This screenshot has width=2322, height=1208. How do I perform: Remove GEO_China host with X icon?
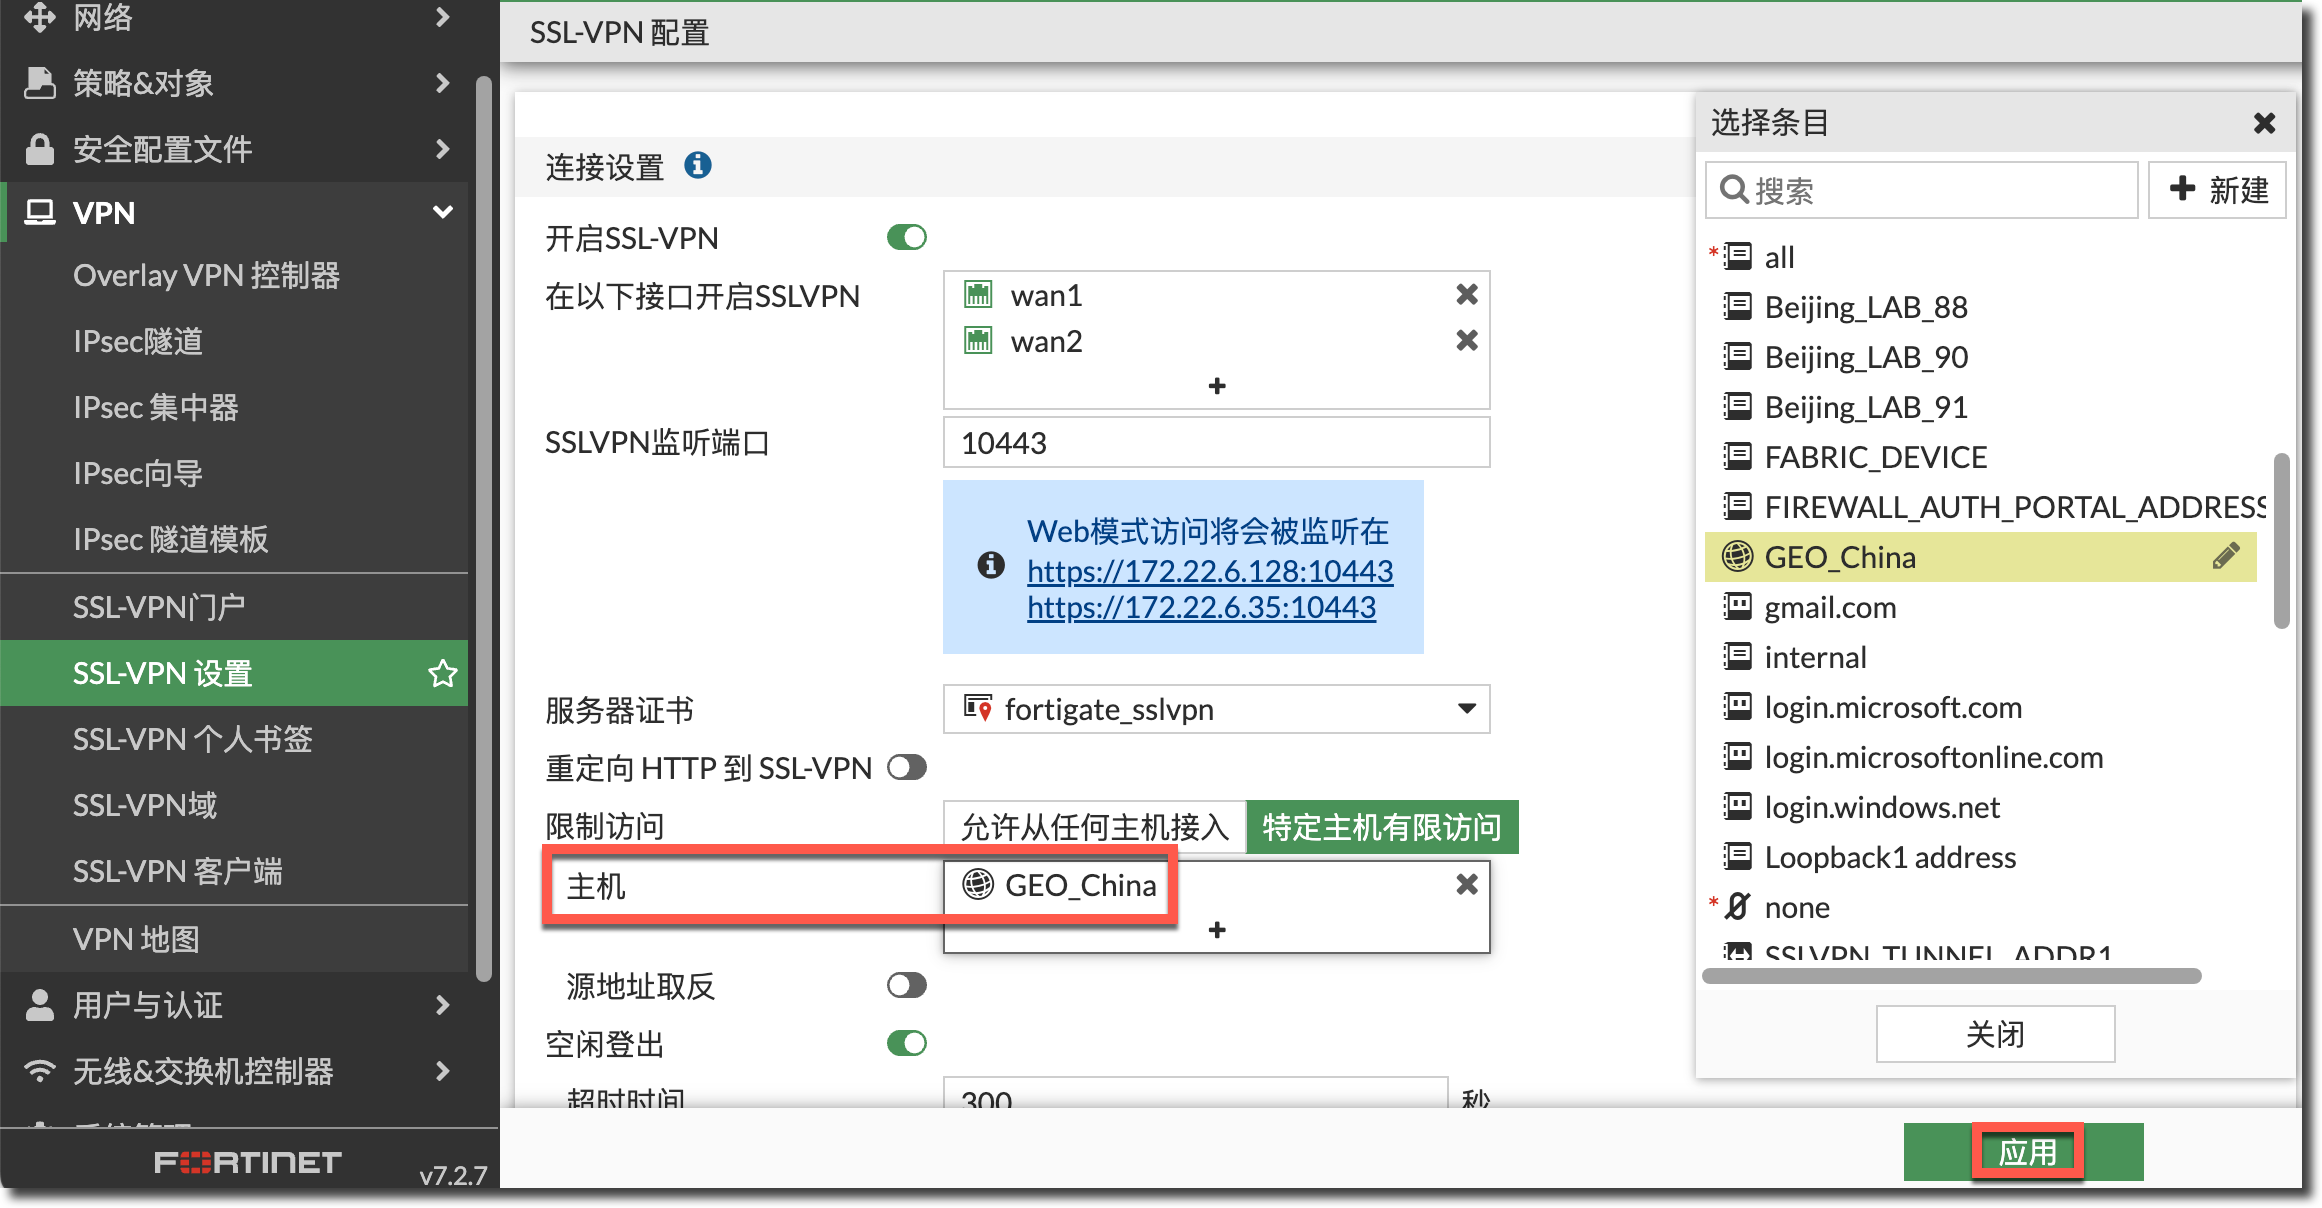click(x=1466, y=884)
